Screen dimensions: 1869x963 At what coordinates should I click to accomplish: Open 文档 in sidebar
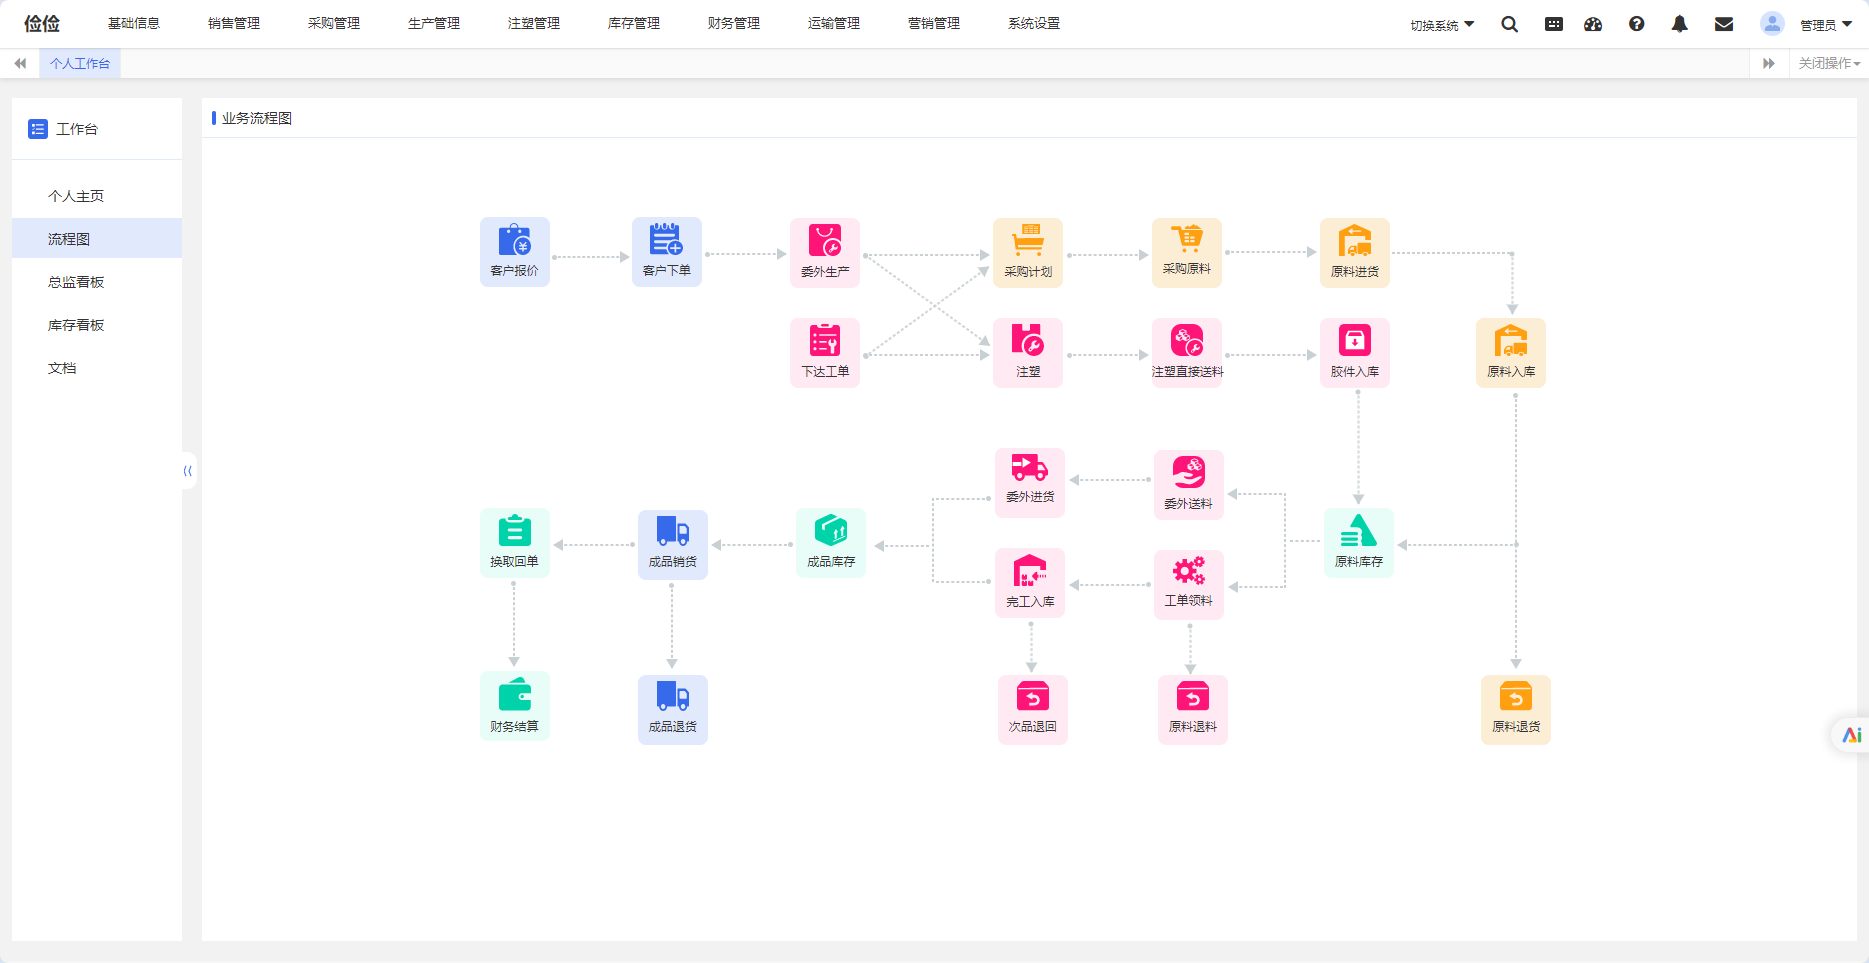pyautogui.click(x=97, y=368)
